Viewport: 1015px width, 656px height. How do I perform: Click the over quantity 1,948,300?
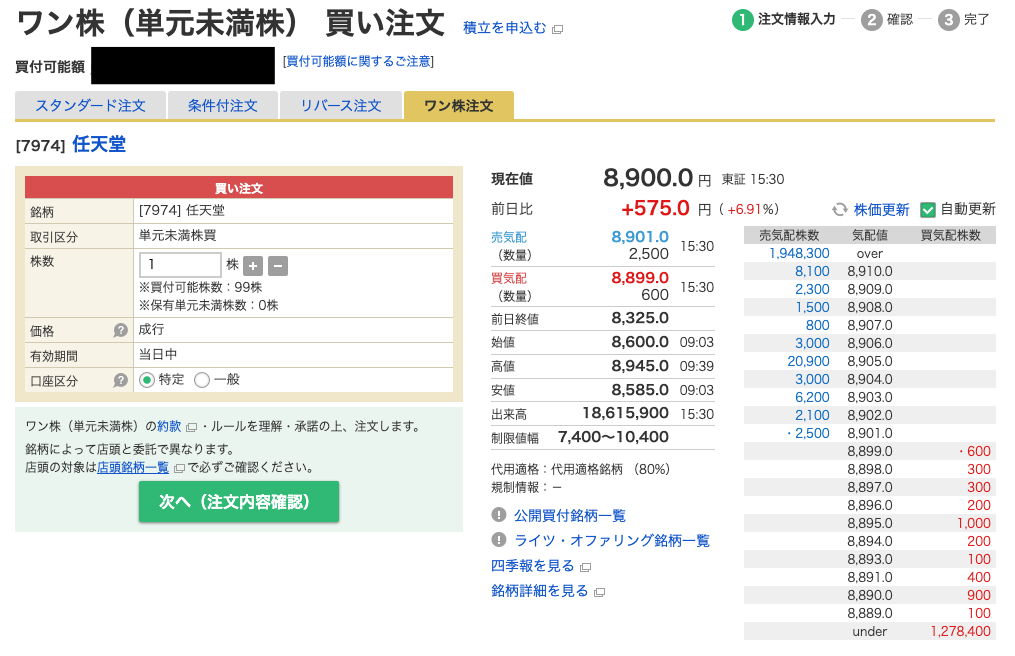click(799, 253)
